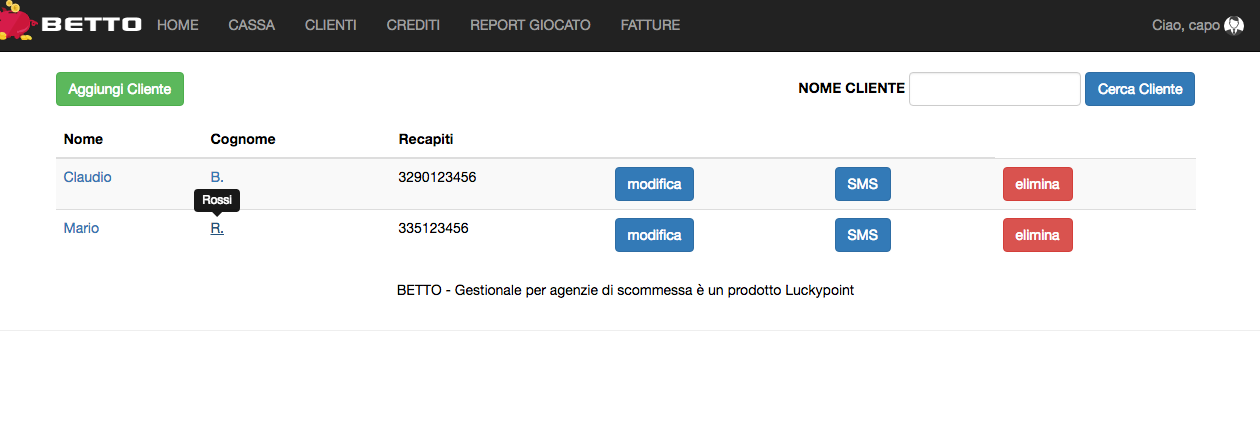Image resolution: width=1260 pixels, height=446 pixels.
Task: Select the FATTURE menu item
Action: (x=650, y=25)
